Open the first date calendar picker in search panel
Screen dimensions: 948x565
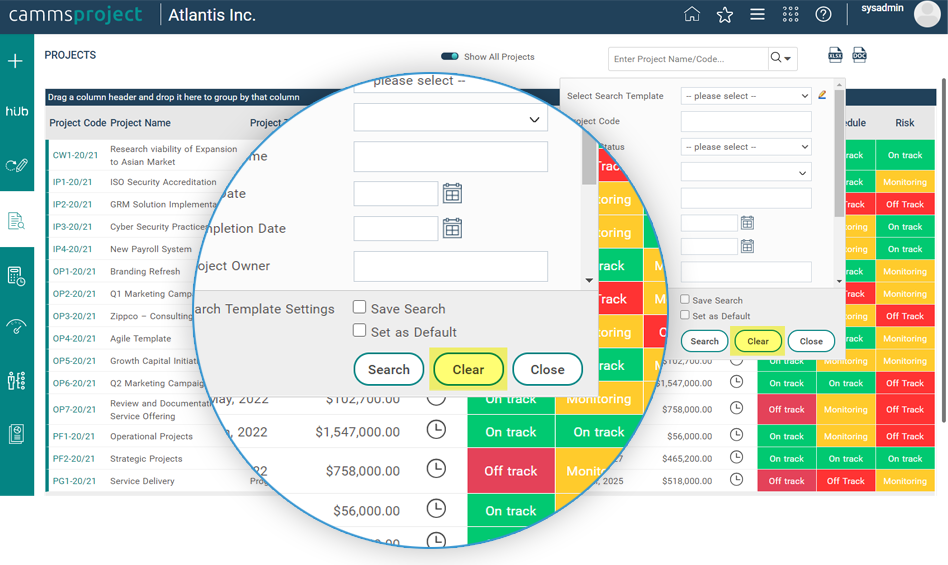point(747,223)
